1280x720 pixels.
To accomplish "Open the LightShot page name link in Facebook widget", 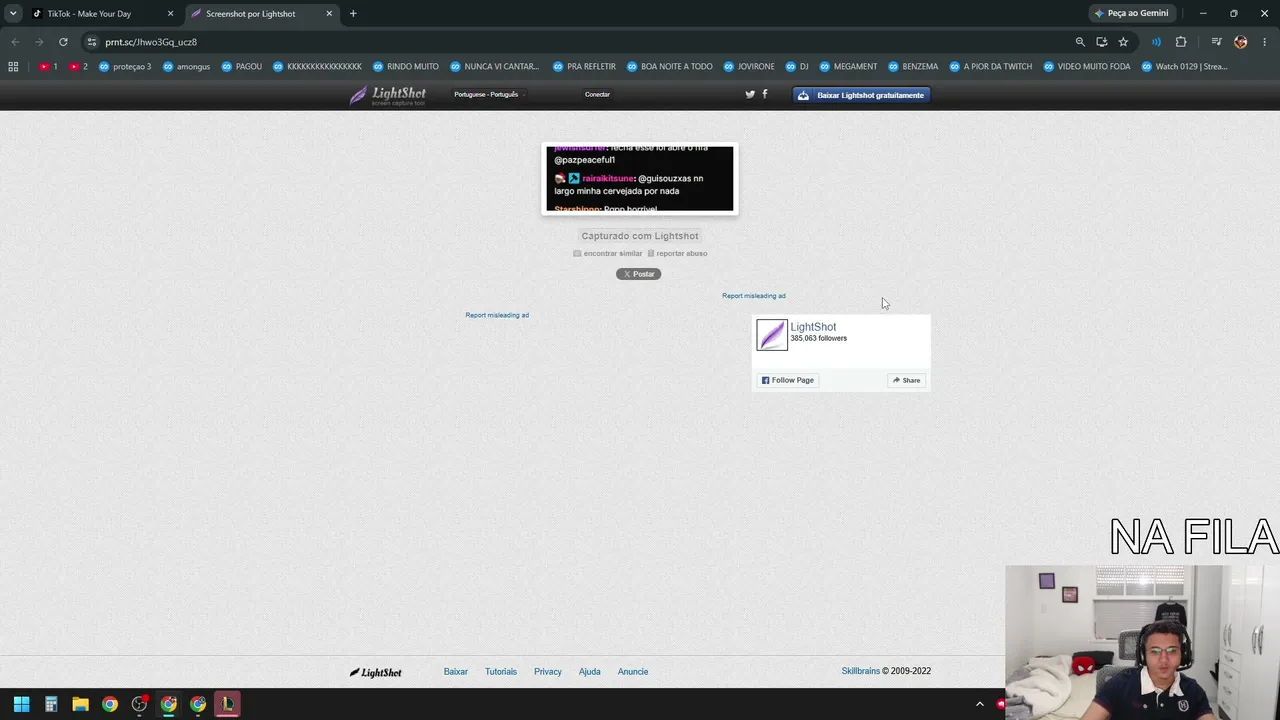I will click(x=813, y=327).
